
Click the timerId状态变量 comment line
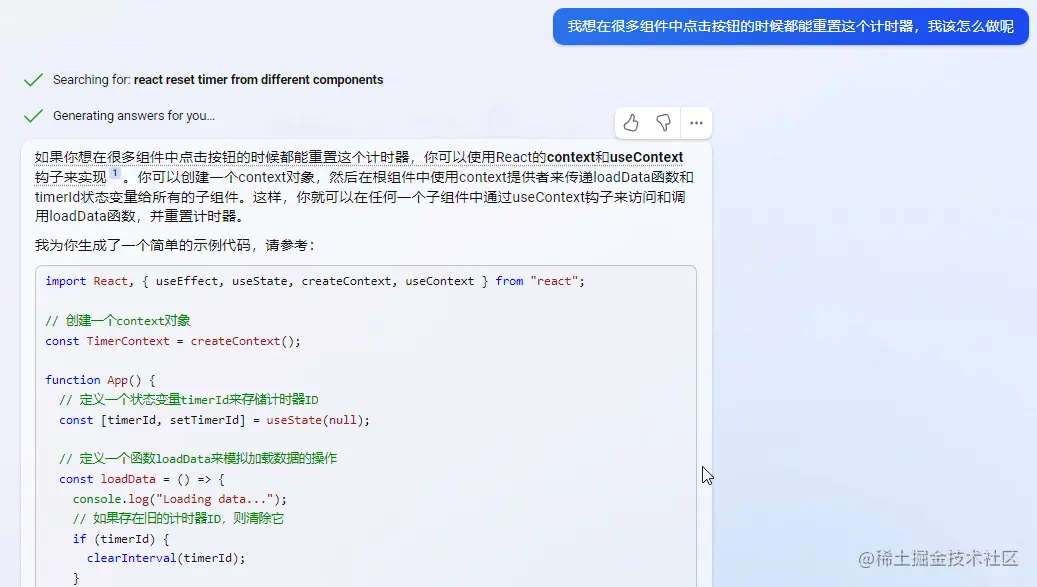click(188, 399)
